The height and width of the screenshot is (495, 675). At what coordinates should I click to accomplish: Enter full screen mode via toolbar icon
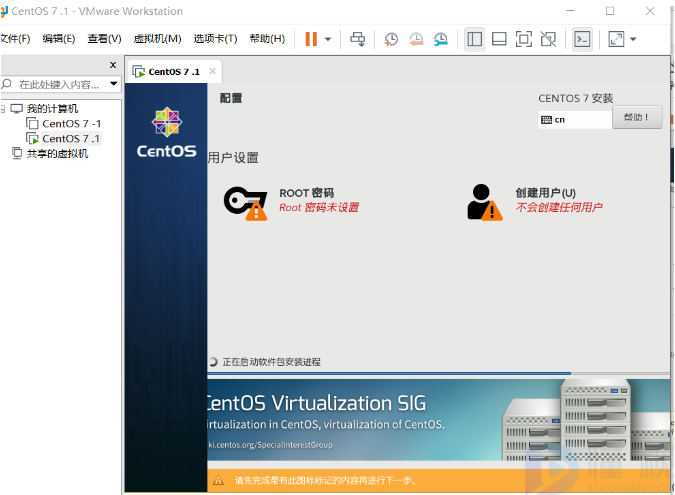tap(523, 39)
